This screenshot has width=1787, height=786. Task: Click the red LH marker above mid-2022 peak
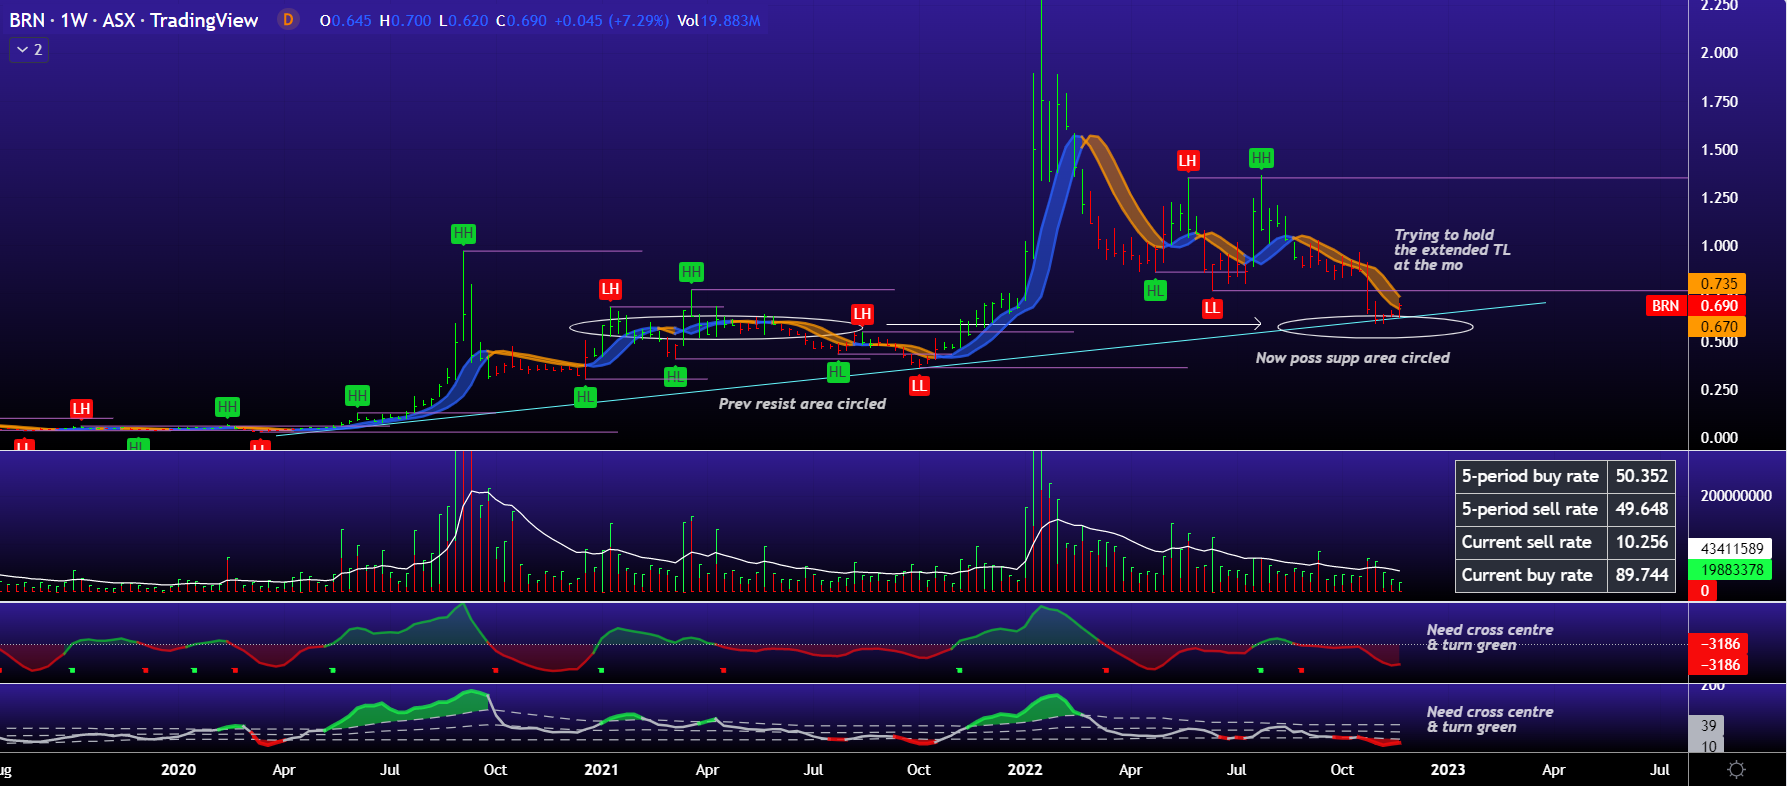[x=1187, y=161]
